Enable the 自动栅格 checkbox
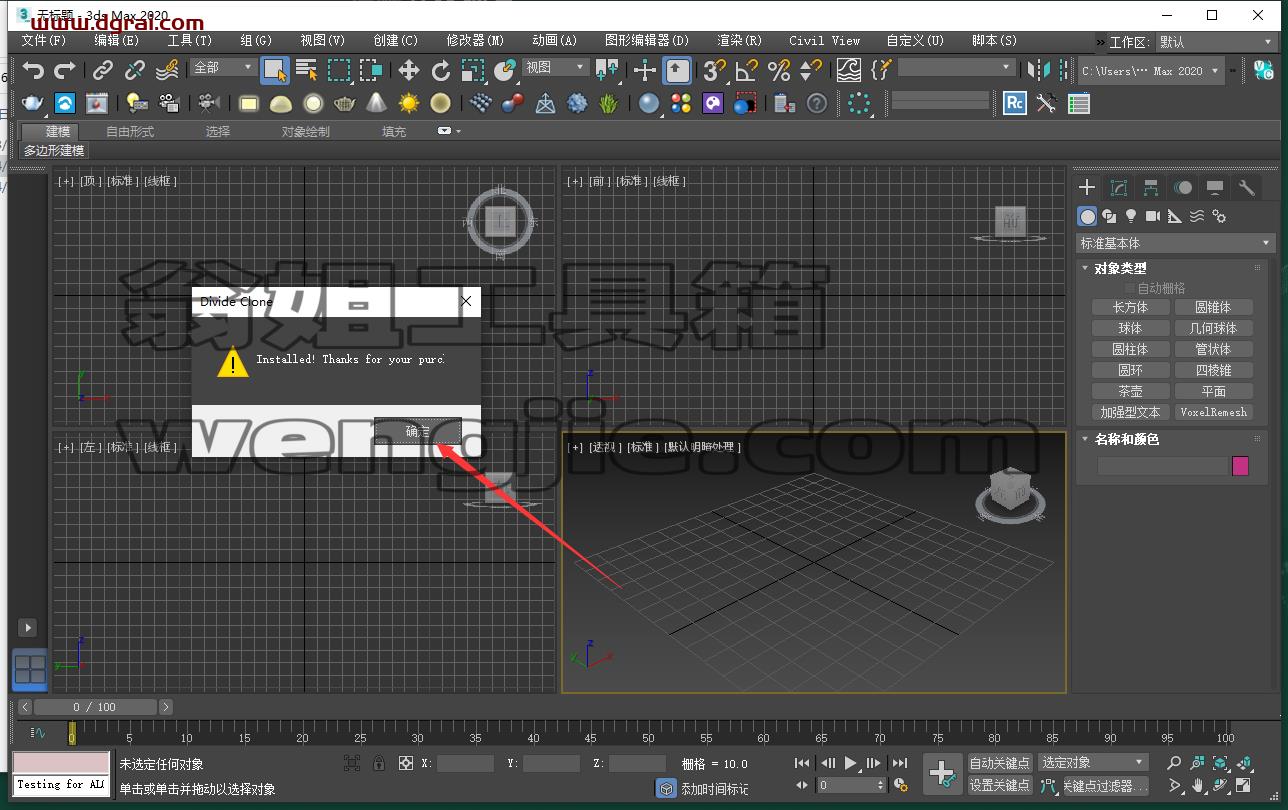This screenshot has height=810, width=1288. point(1131,288)
